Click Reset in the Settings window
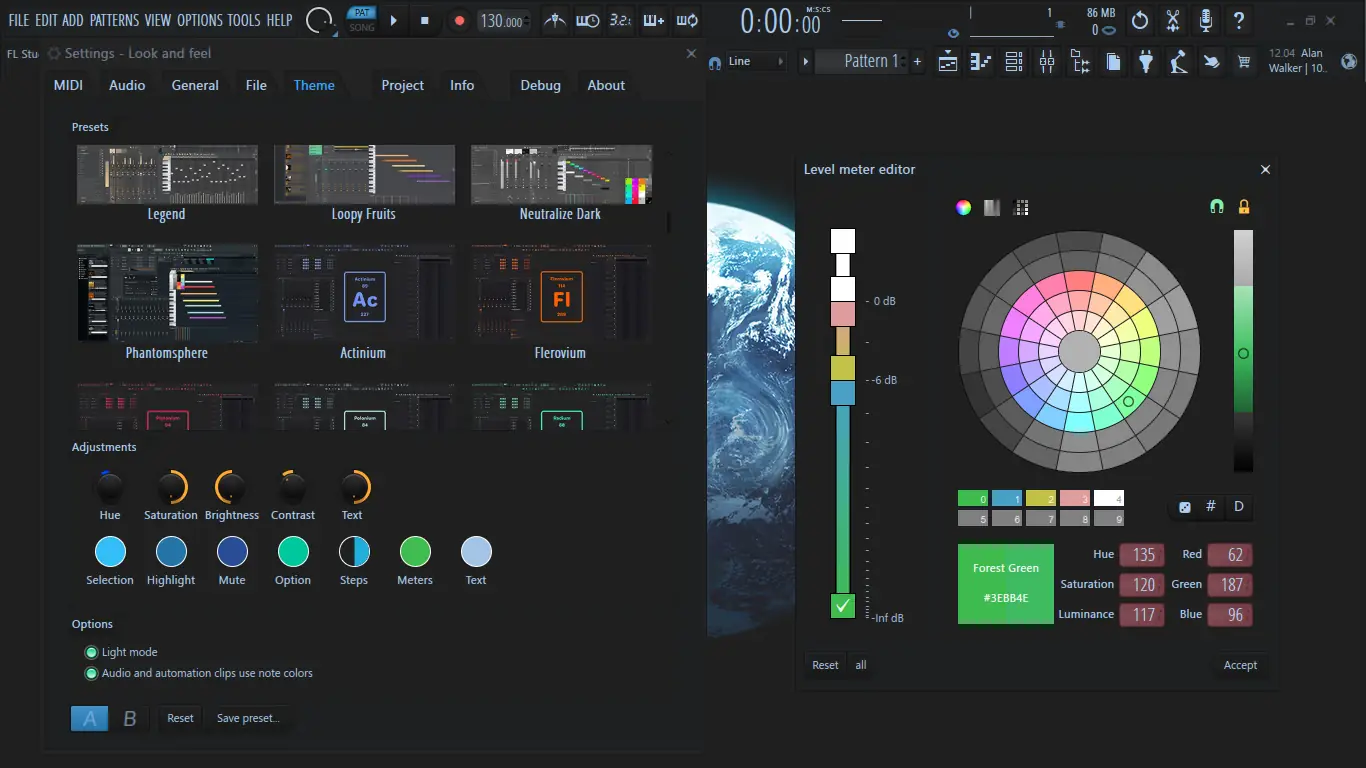 [x=181, y=718]
